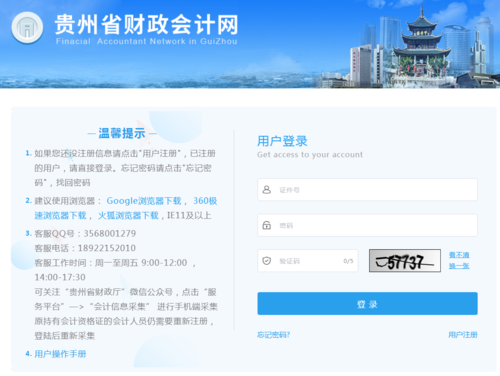Open the 火狐浏览器下载 link
This screenshot has width=500, height=376.
coord(128,216)
